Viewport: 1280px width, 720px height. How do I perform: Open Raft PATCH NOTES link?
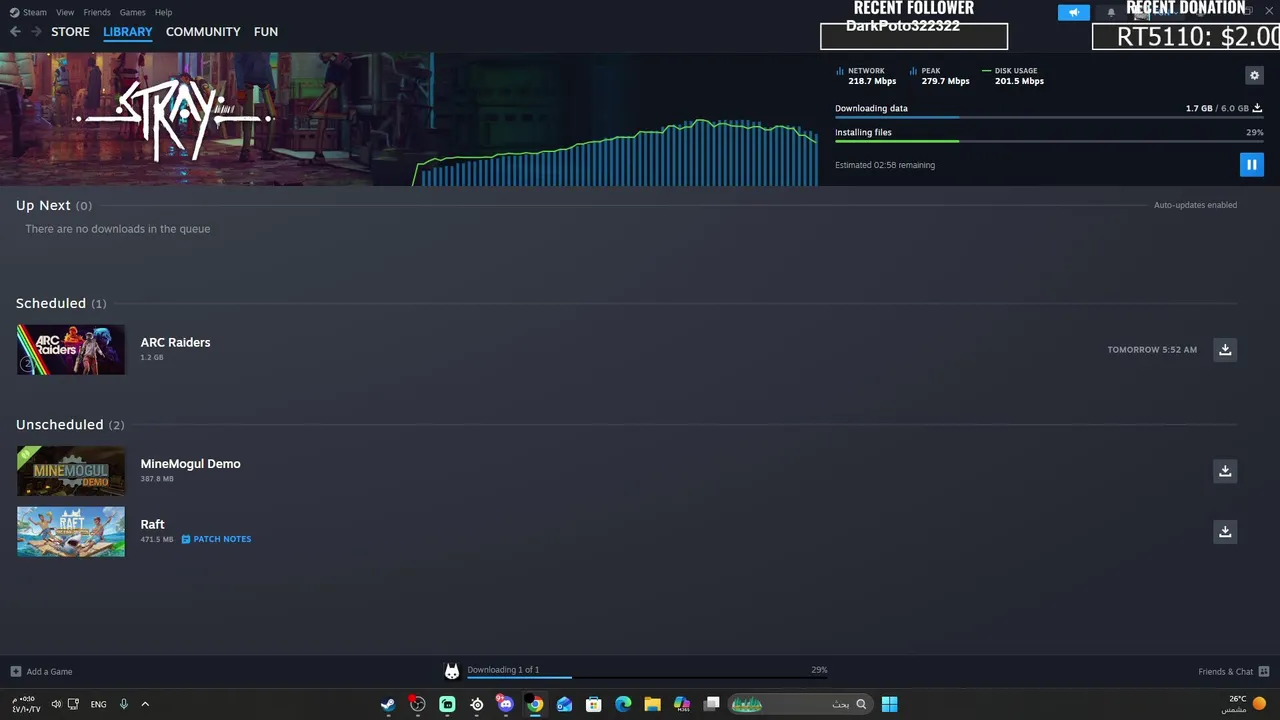[216, 539]
